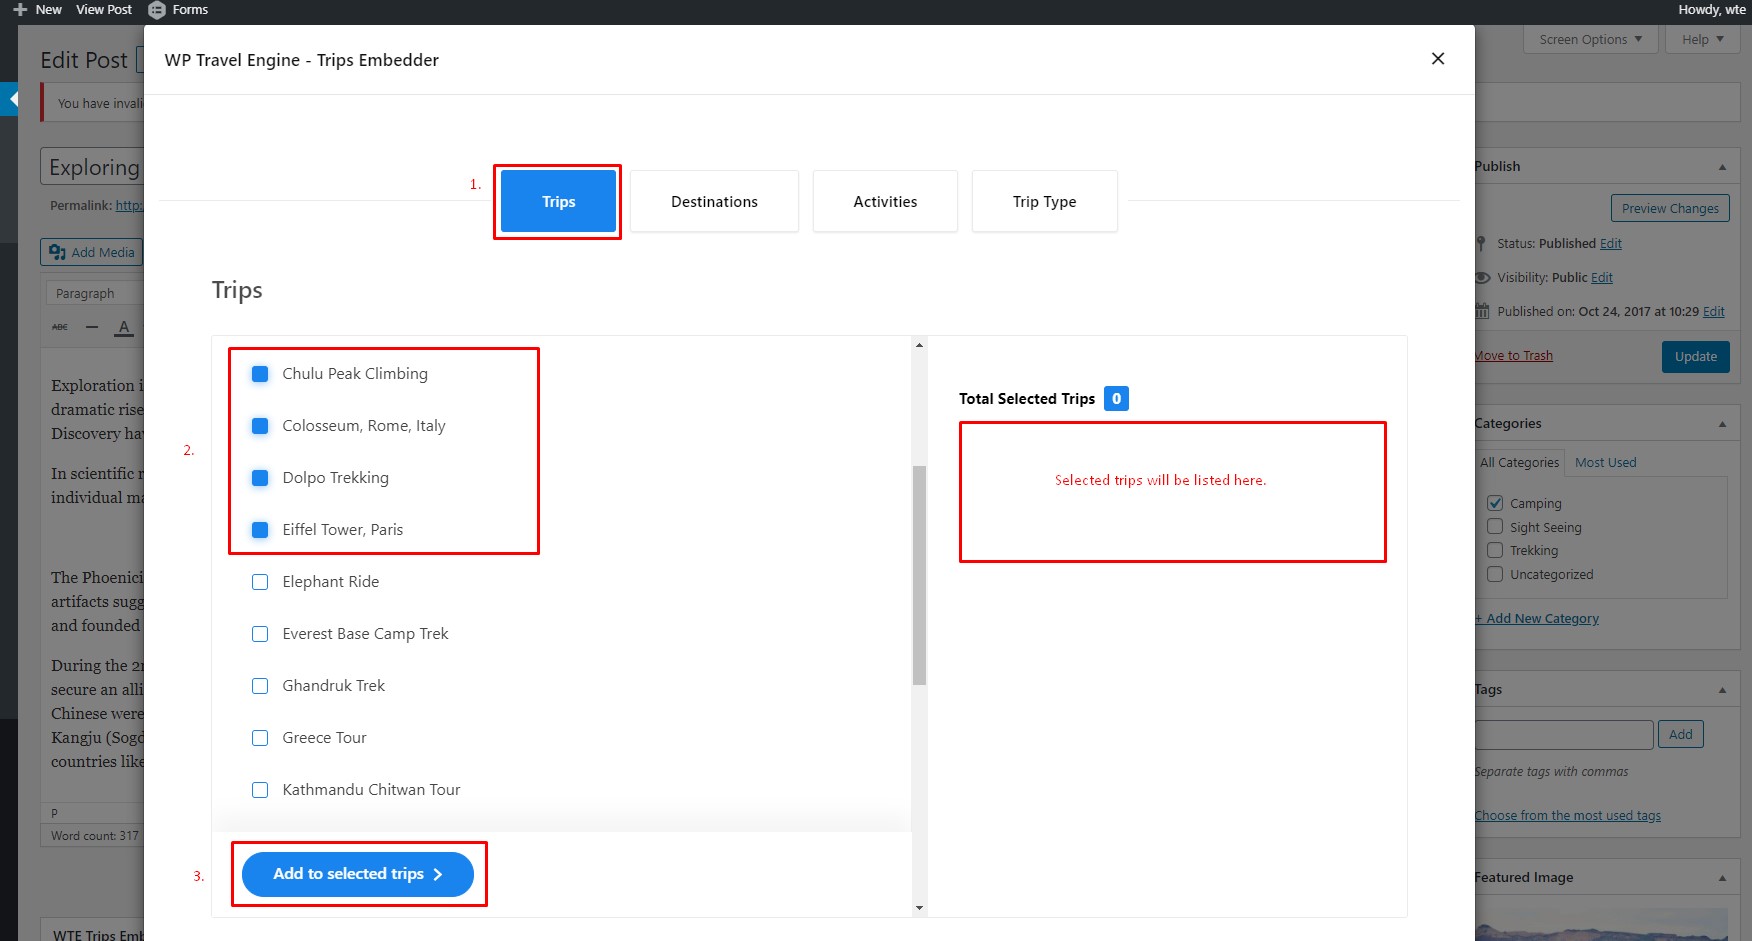Select the All Categories tab
1752x941 pixels.
[x=1519, y=463]
